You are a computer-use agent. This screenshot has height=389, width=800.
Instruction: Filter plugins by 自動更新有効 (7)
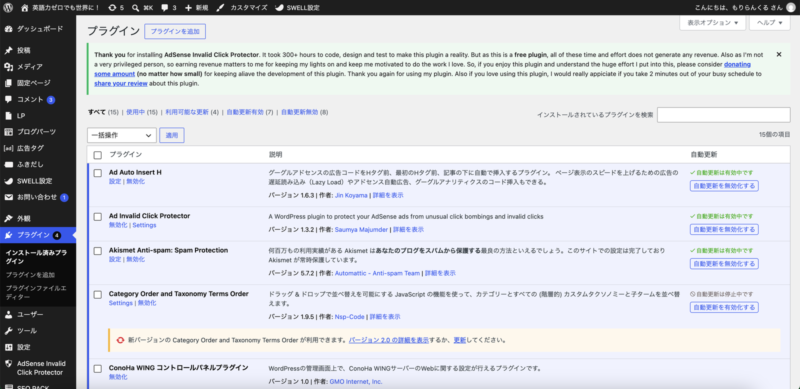250,112
